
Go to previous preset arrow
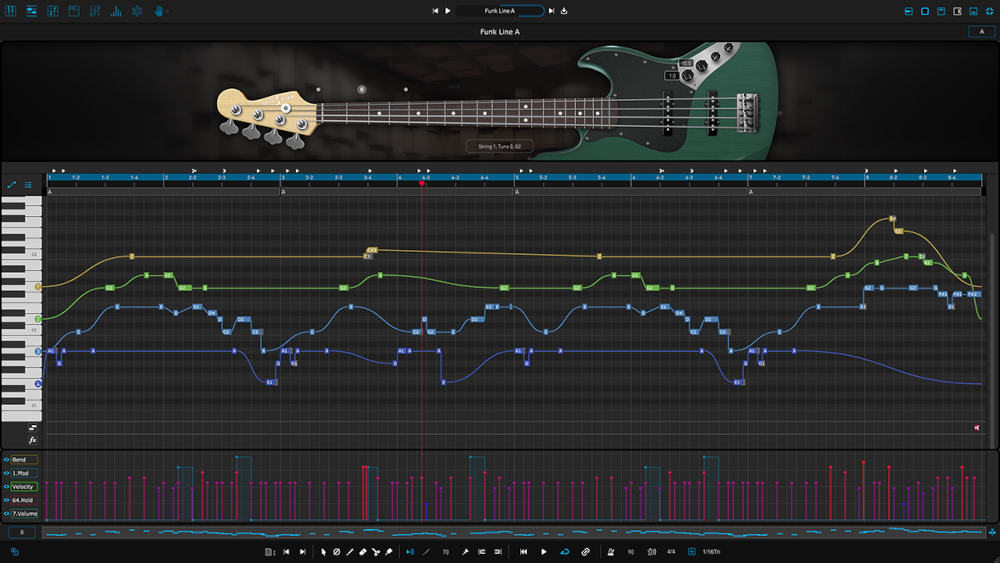436,11
